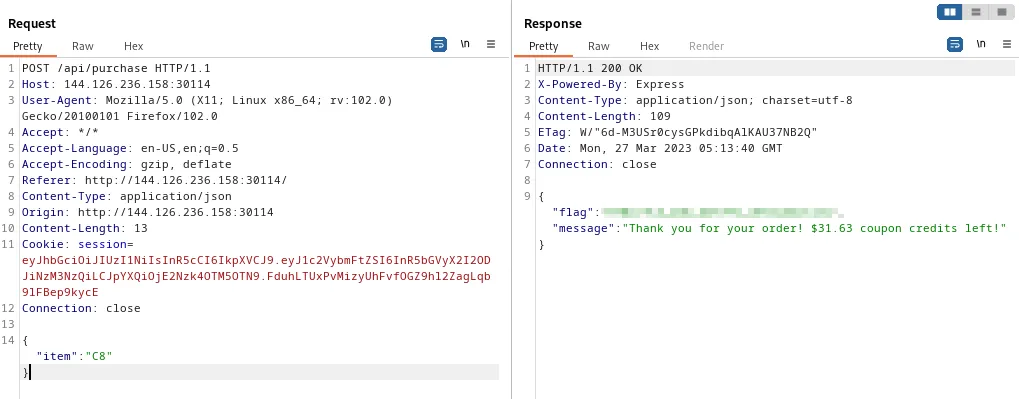This screenshot has height=399, width=1019.
Task: Click the "item":"C8" JSON body line
Action: (x=75, y=356)
